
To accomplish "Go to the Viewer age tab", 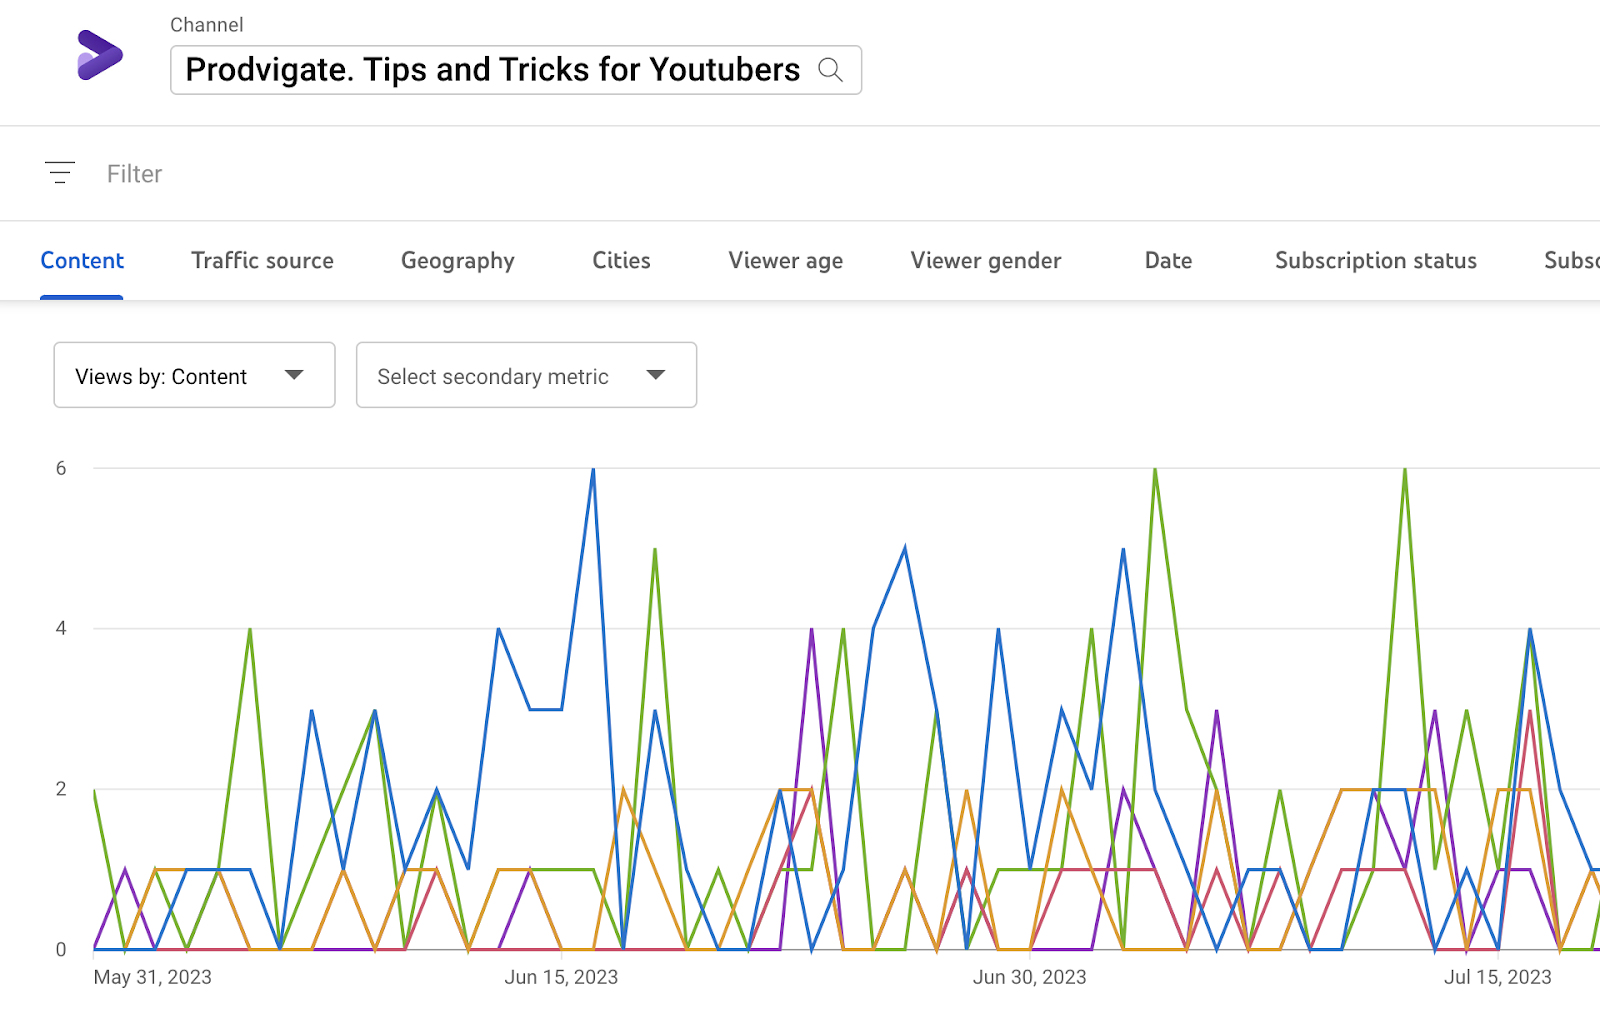I will 785,260.
